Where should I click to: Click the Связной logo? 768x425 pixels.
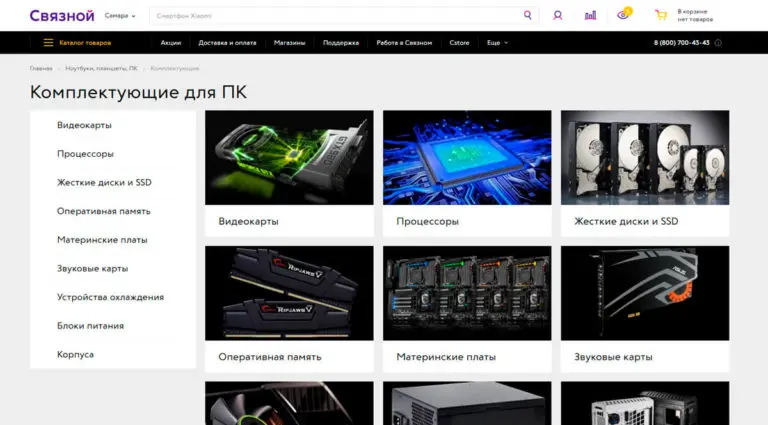62,16
